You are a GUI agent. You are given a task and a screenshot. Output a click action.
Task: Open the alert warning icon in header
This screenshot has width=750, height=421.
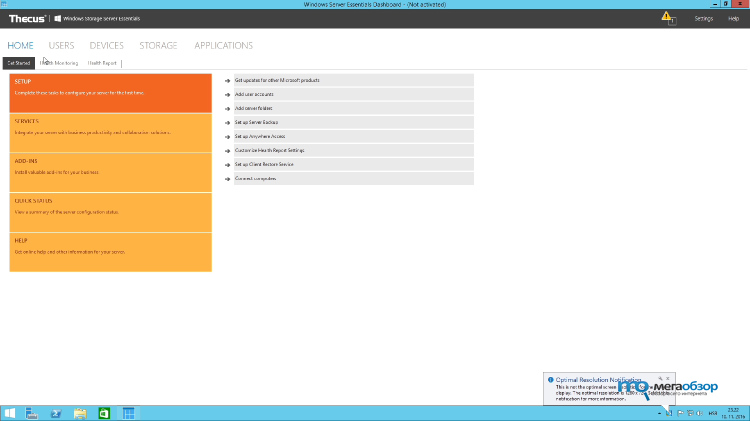click(668, 18)
